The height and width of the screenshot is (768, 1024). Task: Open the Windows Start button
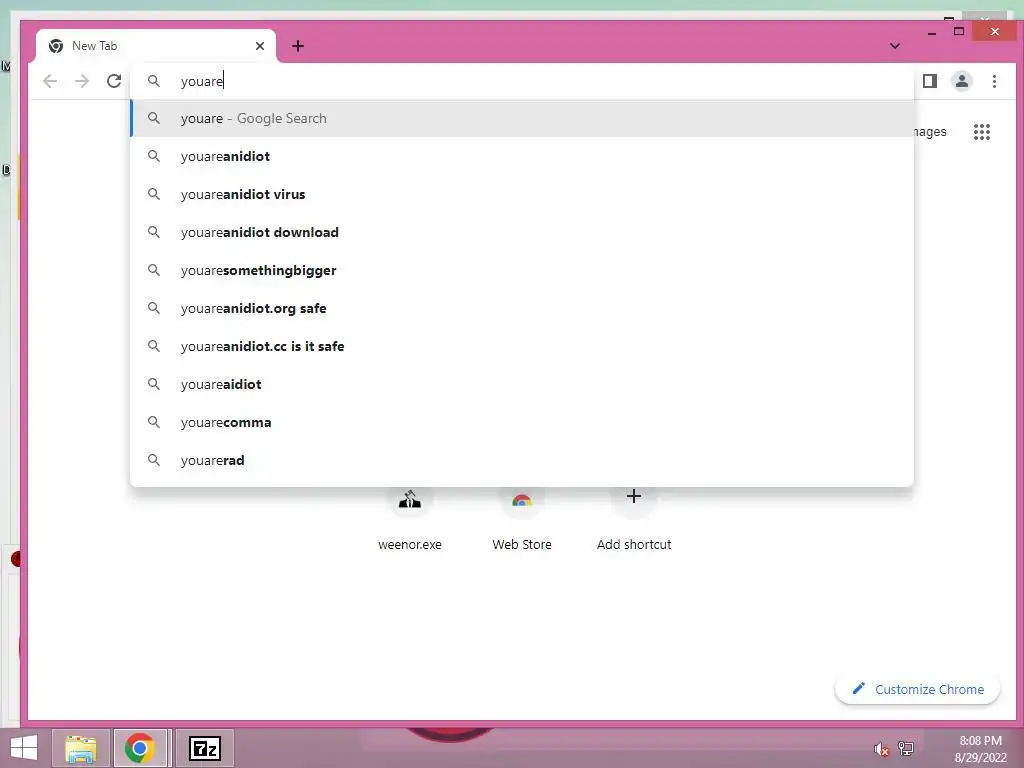click(24, 748)
